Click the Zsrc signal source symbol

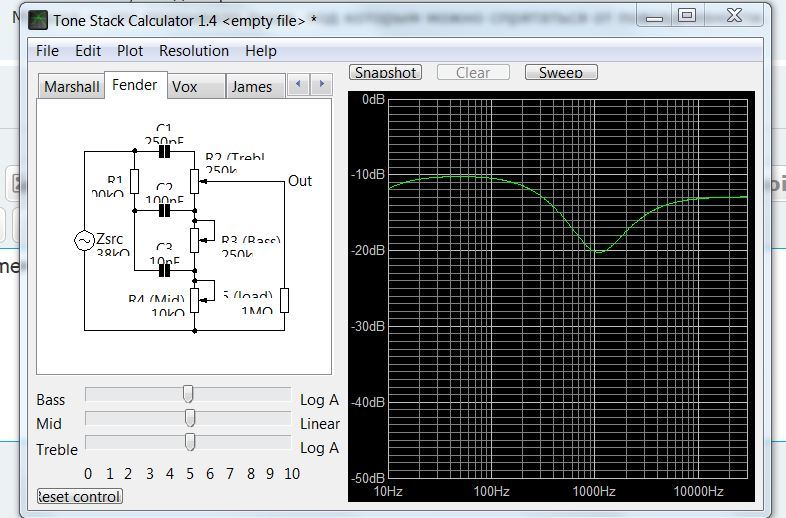(85, 241)
